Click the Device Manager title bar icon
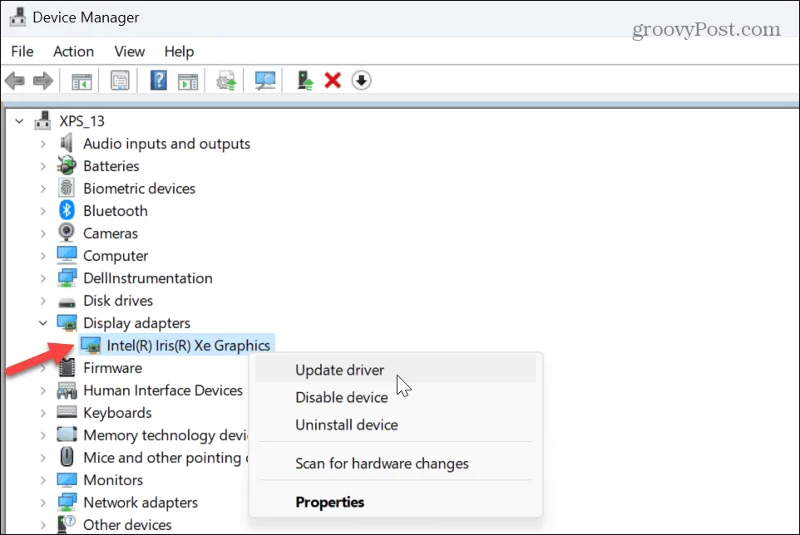 pyautogui.click(x=17, y=17)
